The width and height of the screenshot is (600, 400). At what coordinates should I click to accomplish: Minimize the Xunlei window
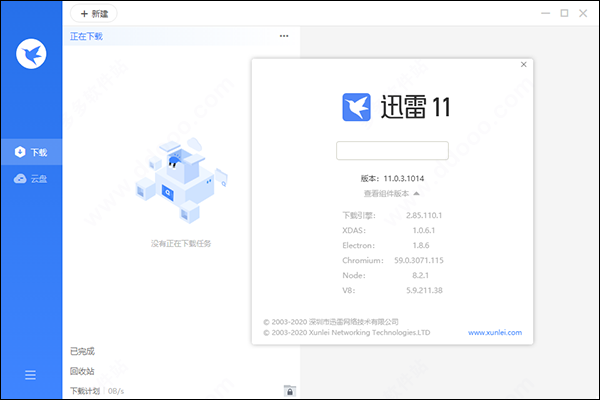(545, 13)
